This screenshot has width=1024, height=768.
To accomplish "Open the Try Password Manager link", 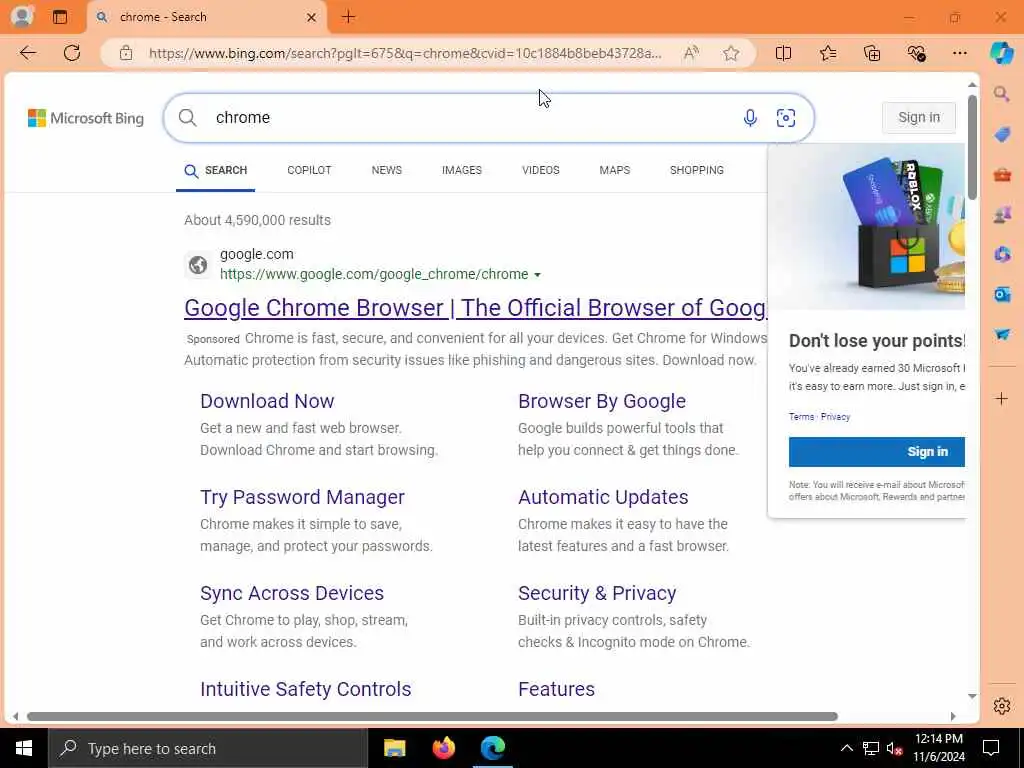I will click(302, 497).
